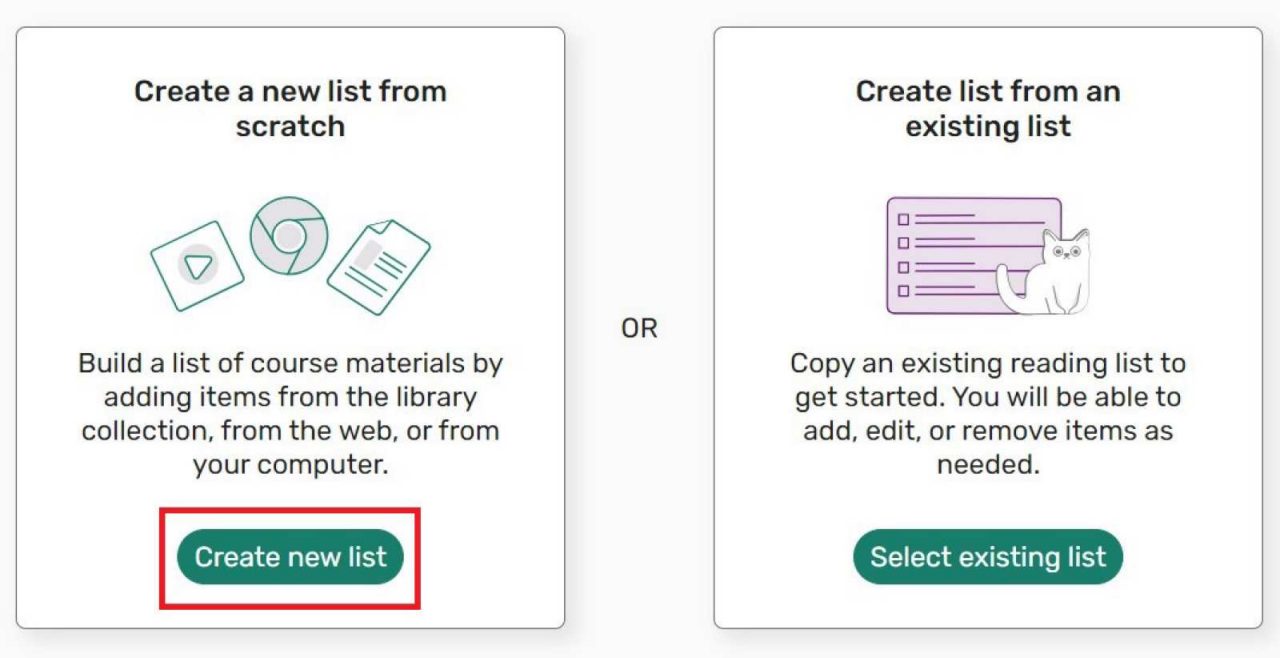Viewport: 1280px width, 658px height.
Task: Click the 'Create list from an existing list' heading
Action: (986, 108)
